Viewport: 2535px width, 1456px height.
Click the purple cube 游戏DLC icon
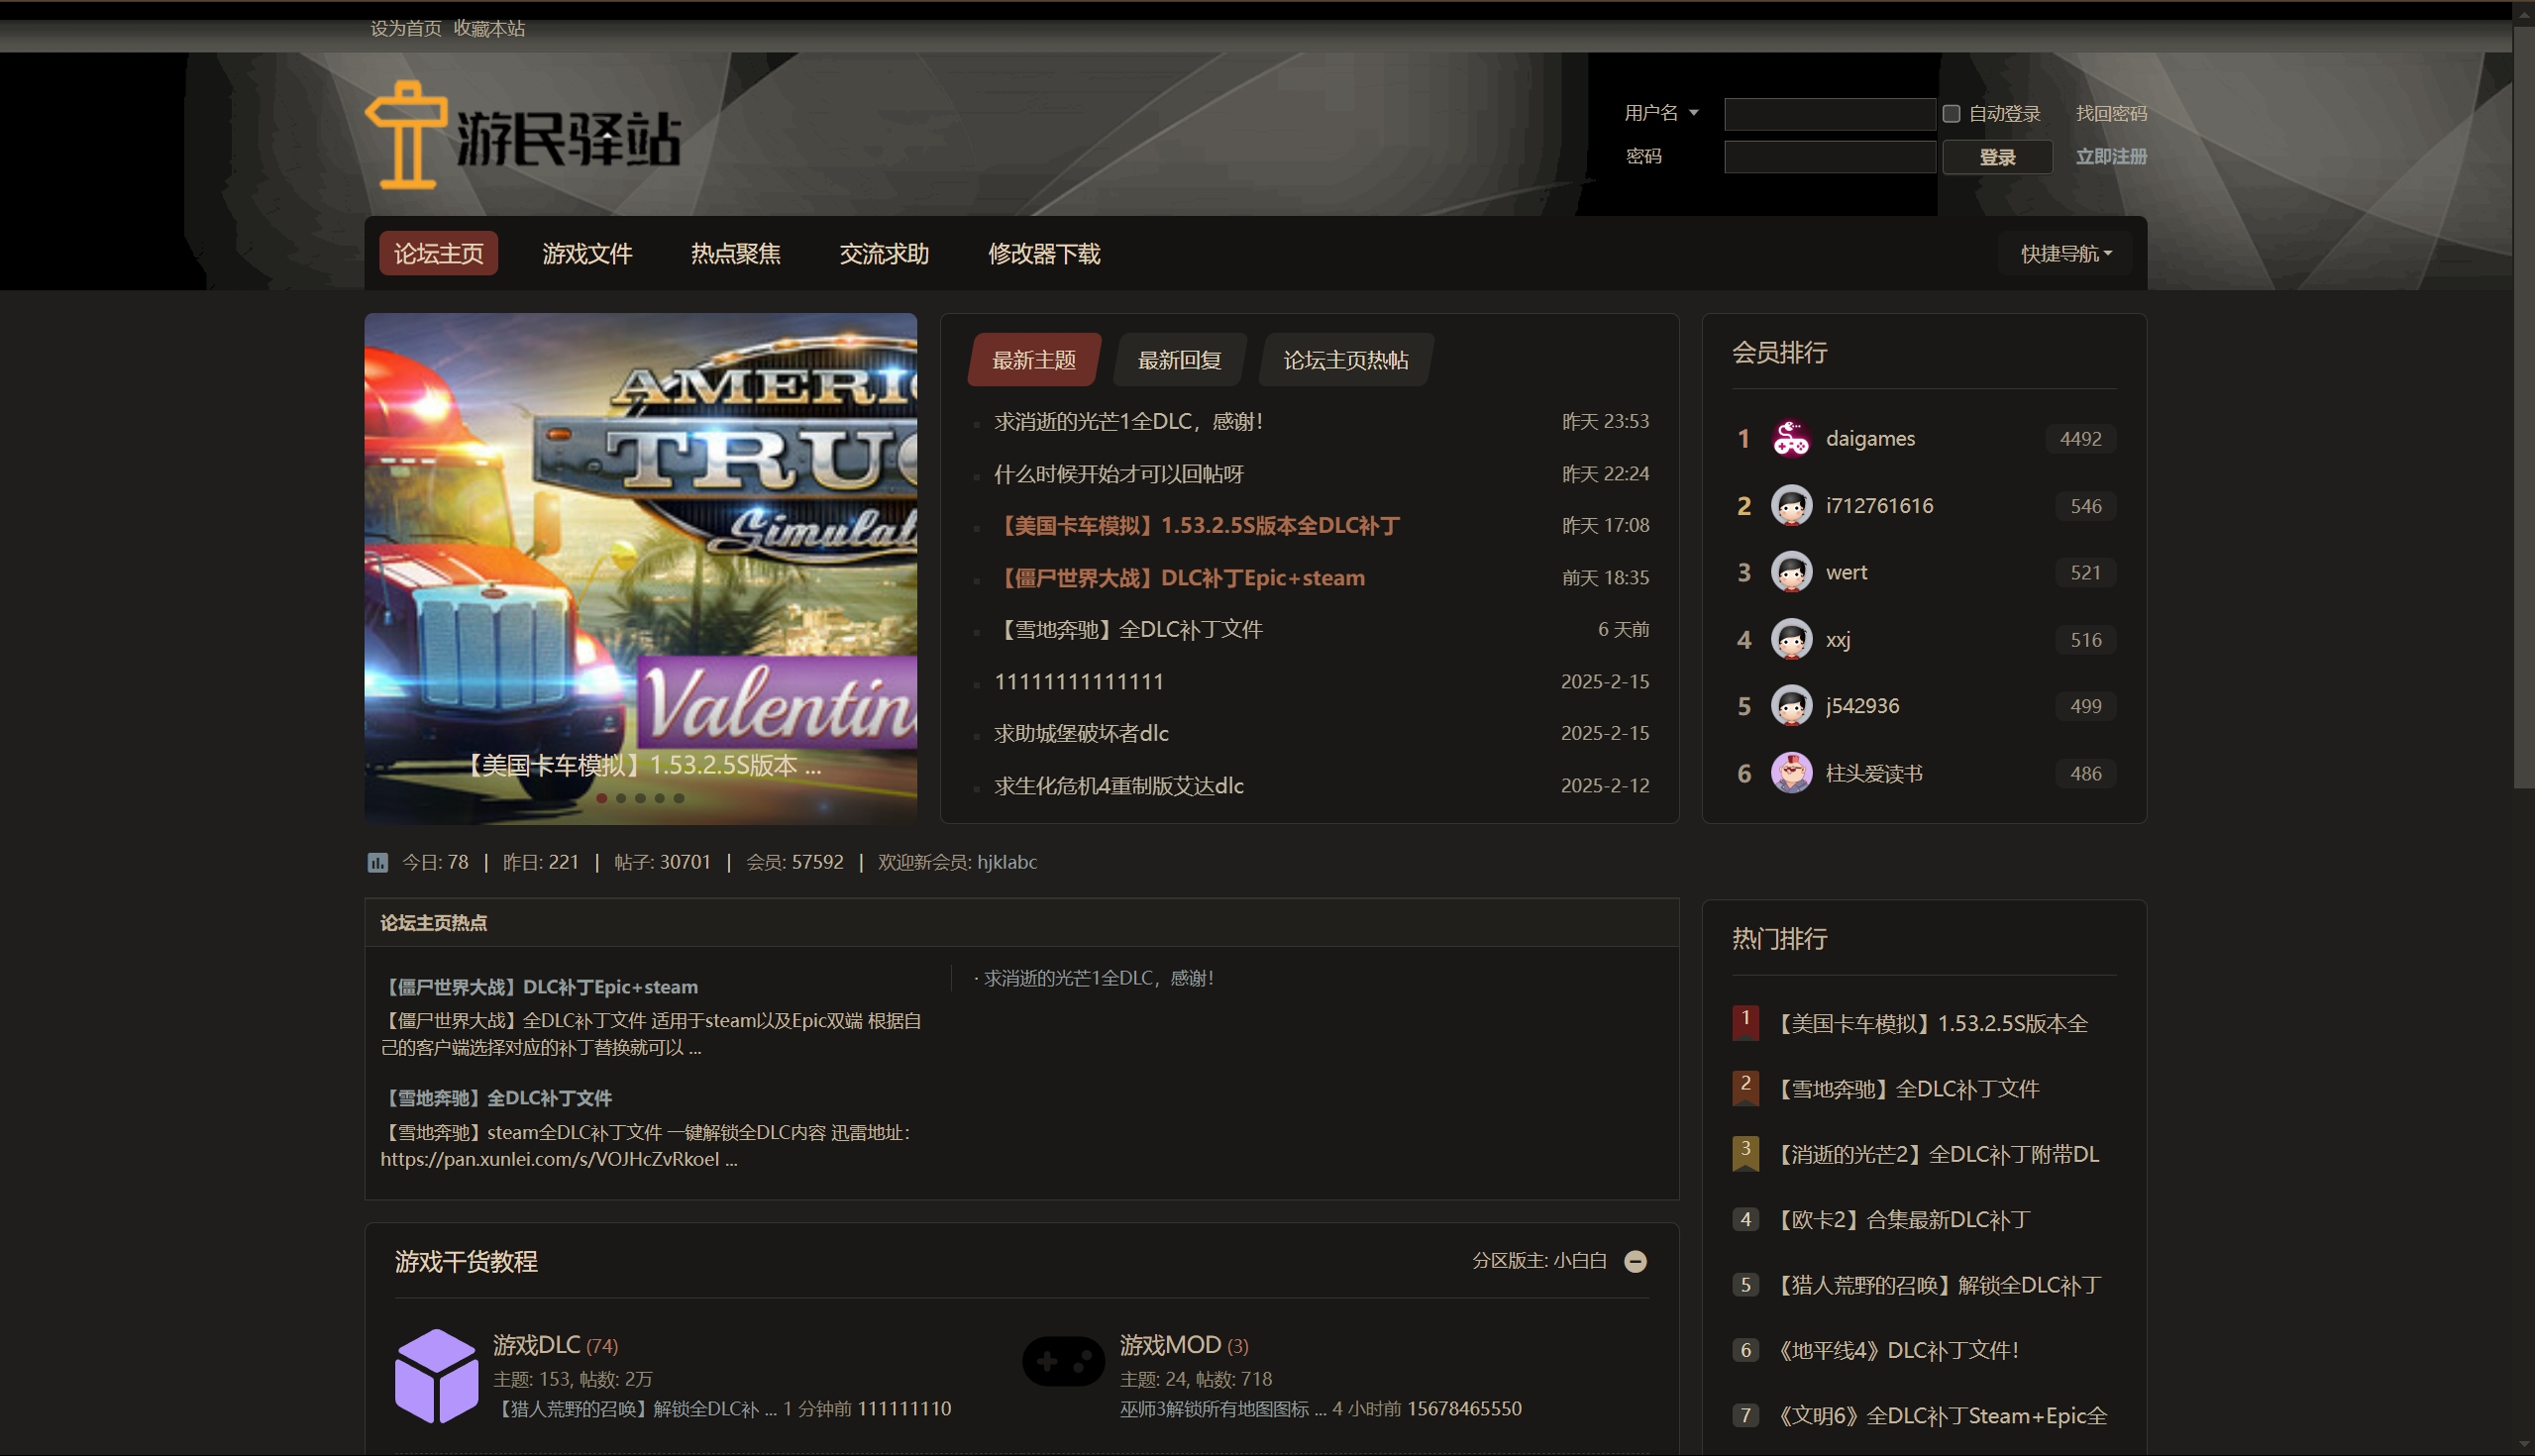[436, 1375]
